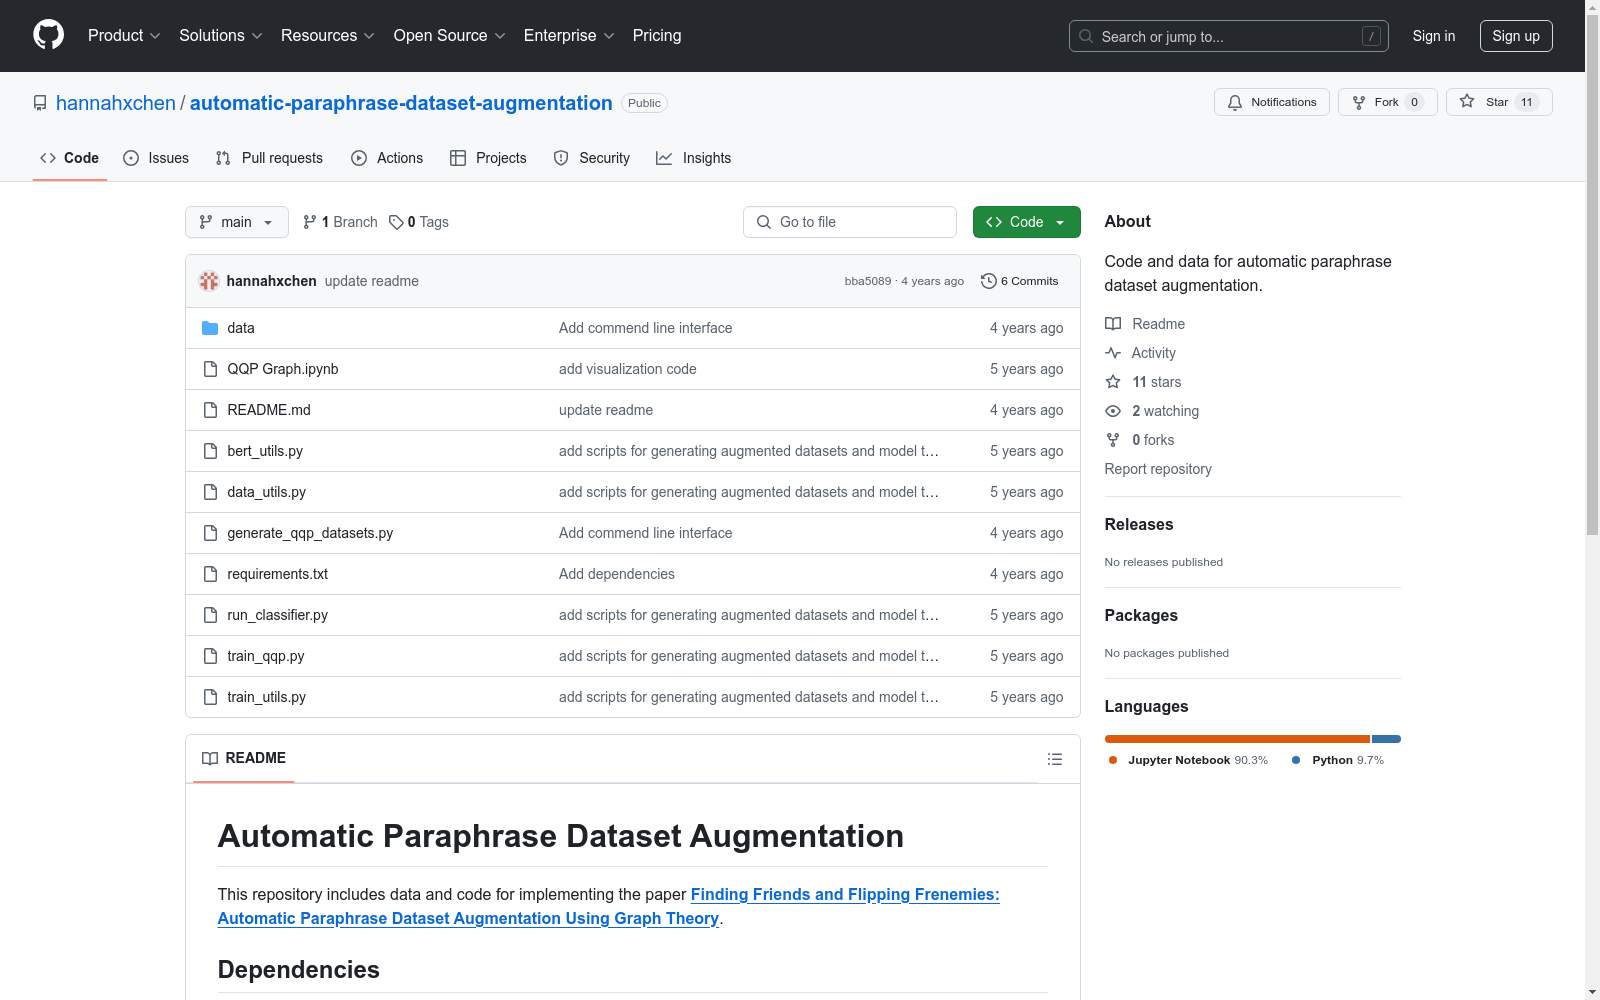
Task: Open the Projects tab
Action: (488, 158)
